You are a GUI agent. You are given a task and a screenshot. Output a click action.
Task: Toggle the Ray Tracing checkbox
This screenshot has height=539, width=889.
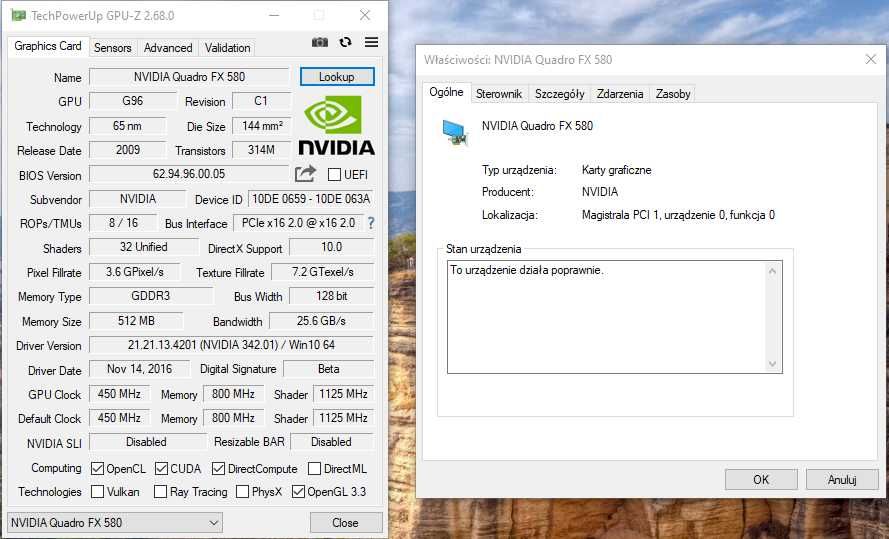[160, 491]
